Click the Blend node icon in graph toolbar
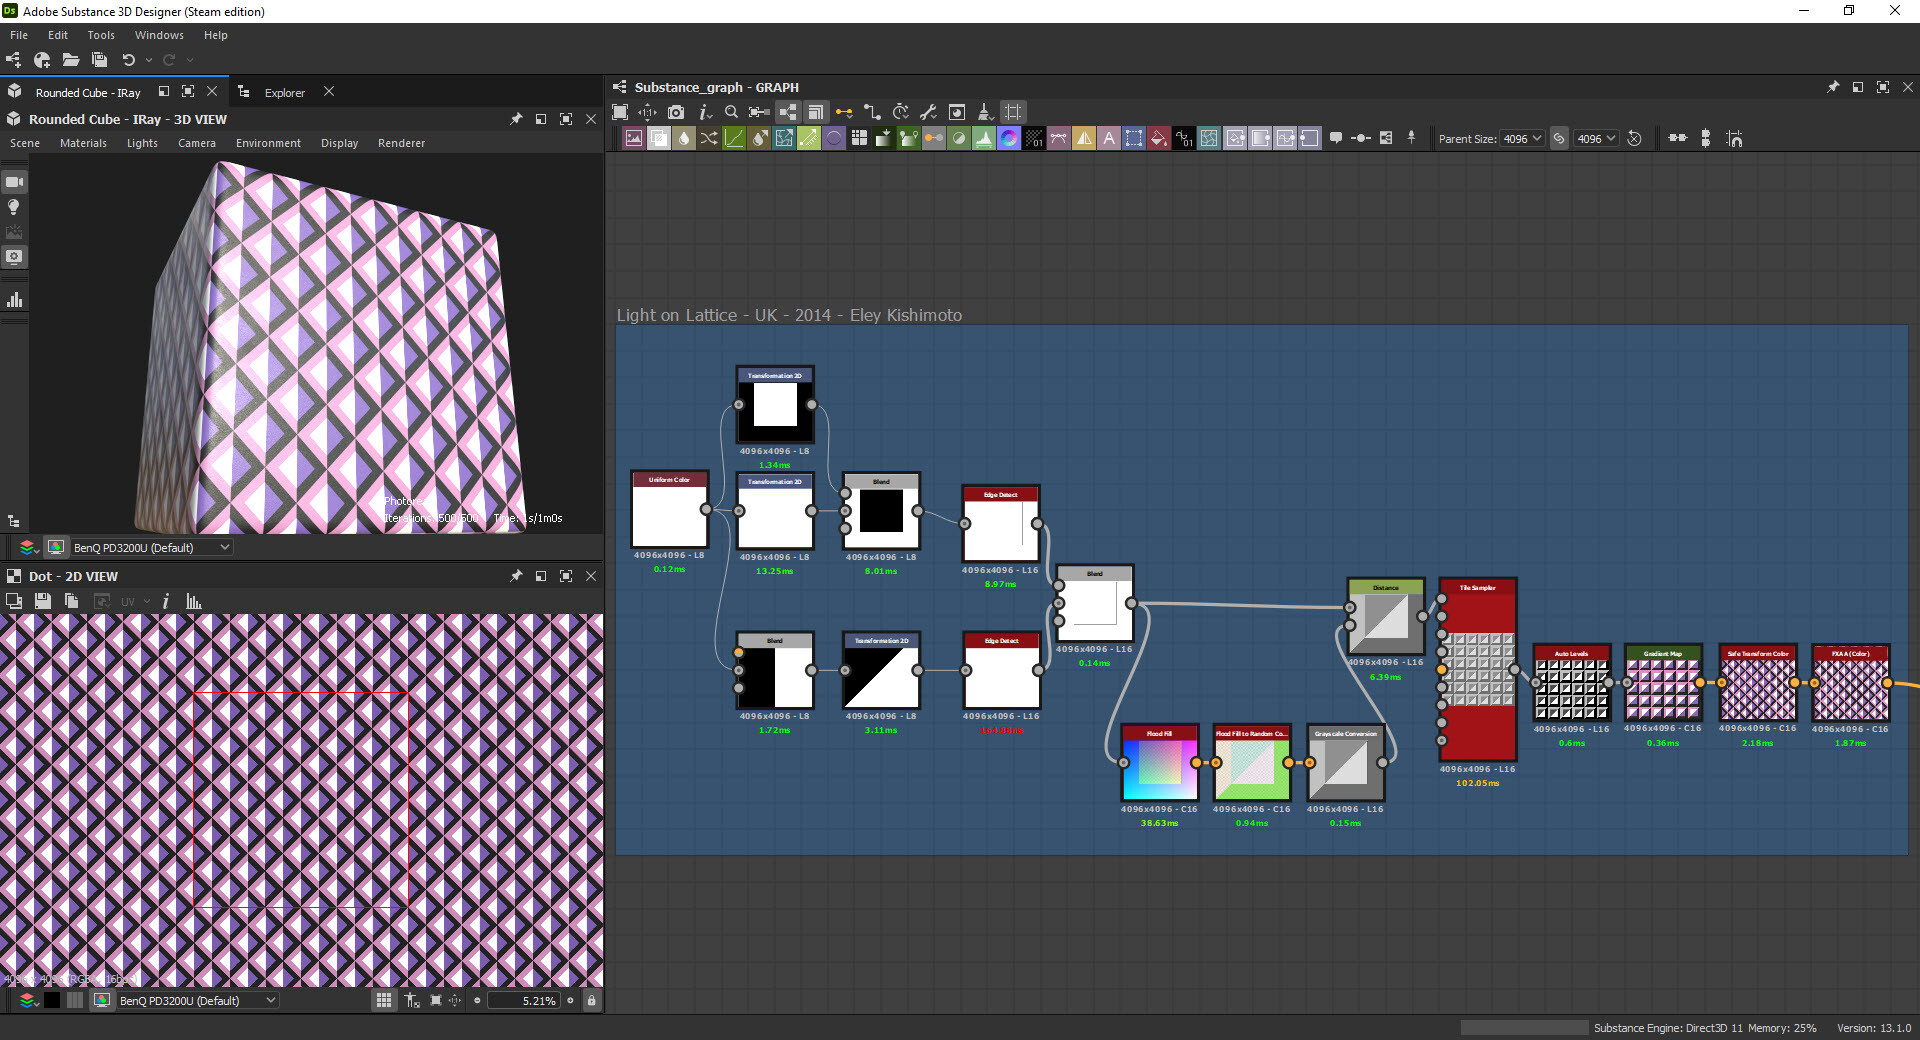Viewport: 1920px width, 1040px height. 659,139
